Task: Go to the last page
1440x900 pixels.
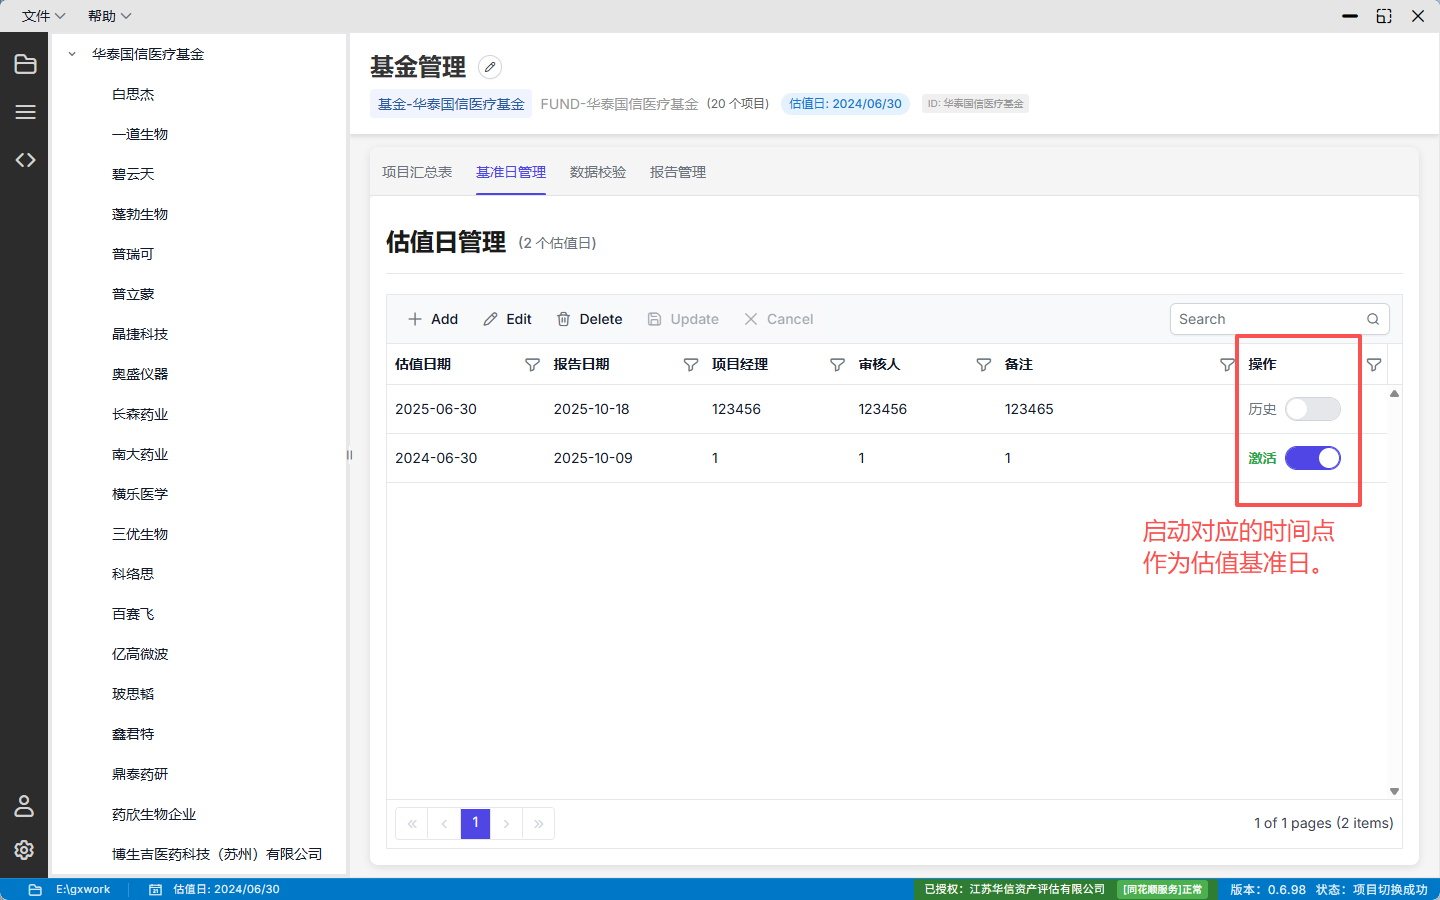Action: click(x=538, y=824)
